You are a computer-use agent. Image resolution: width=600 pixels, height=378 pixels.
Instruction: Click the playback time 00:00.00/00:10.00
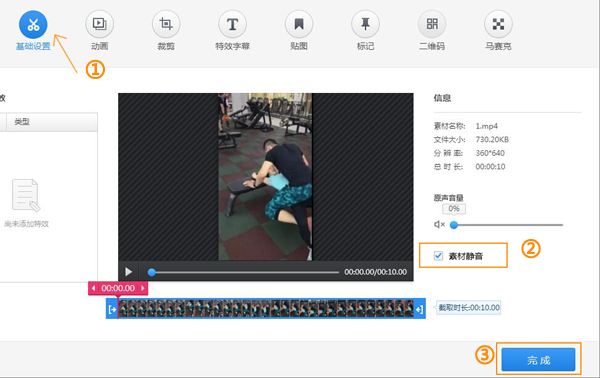point(375,272)
